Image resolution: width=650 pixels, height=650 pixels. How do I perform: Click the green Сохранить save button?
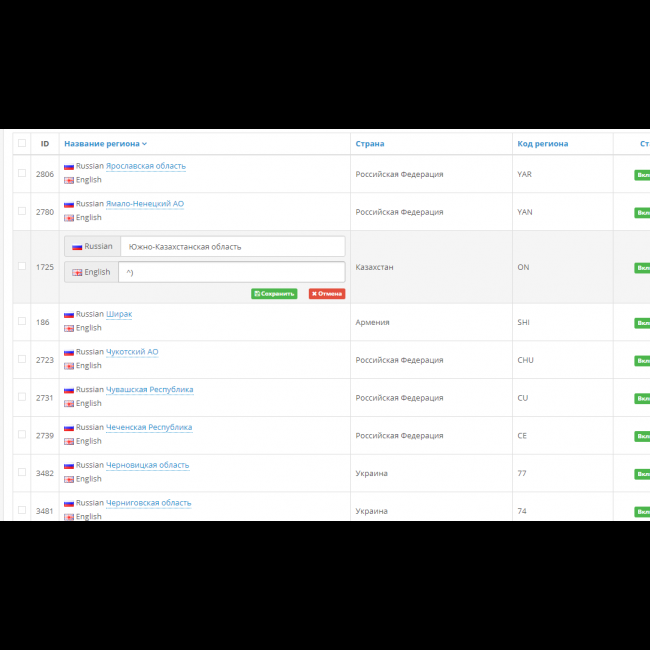274,294
